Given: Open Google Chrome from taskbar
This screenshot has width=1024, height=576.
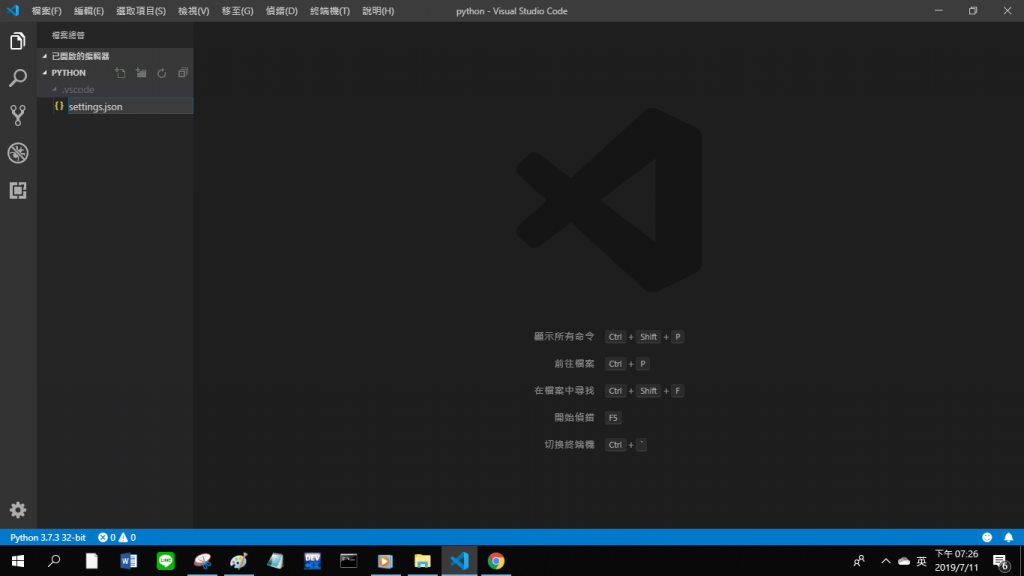Looking at the screenshot, I should click(x=496, y=561).
